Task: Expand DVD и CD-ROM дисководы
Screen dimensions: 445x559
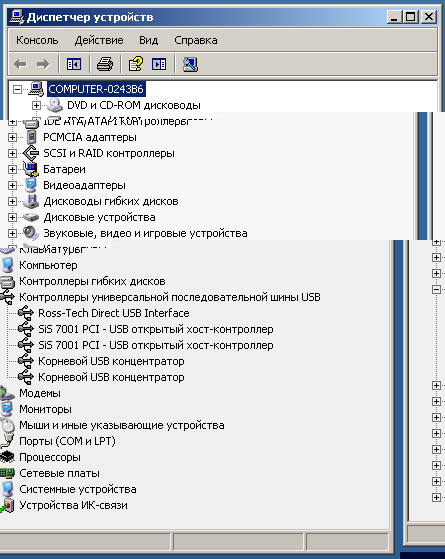Action: pyautogui.click(x=36, y=105)
